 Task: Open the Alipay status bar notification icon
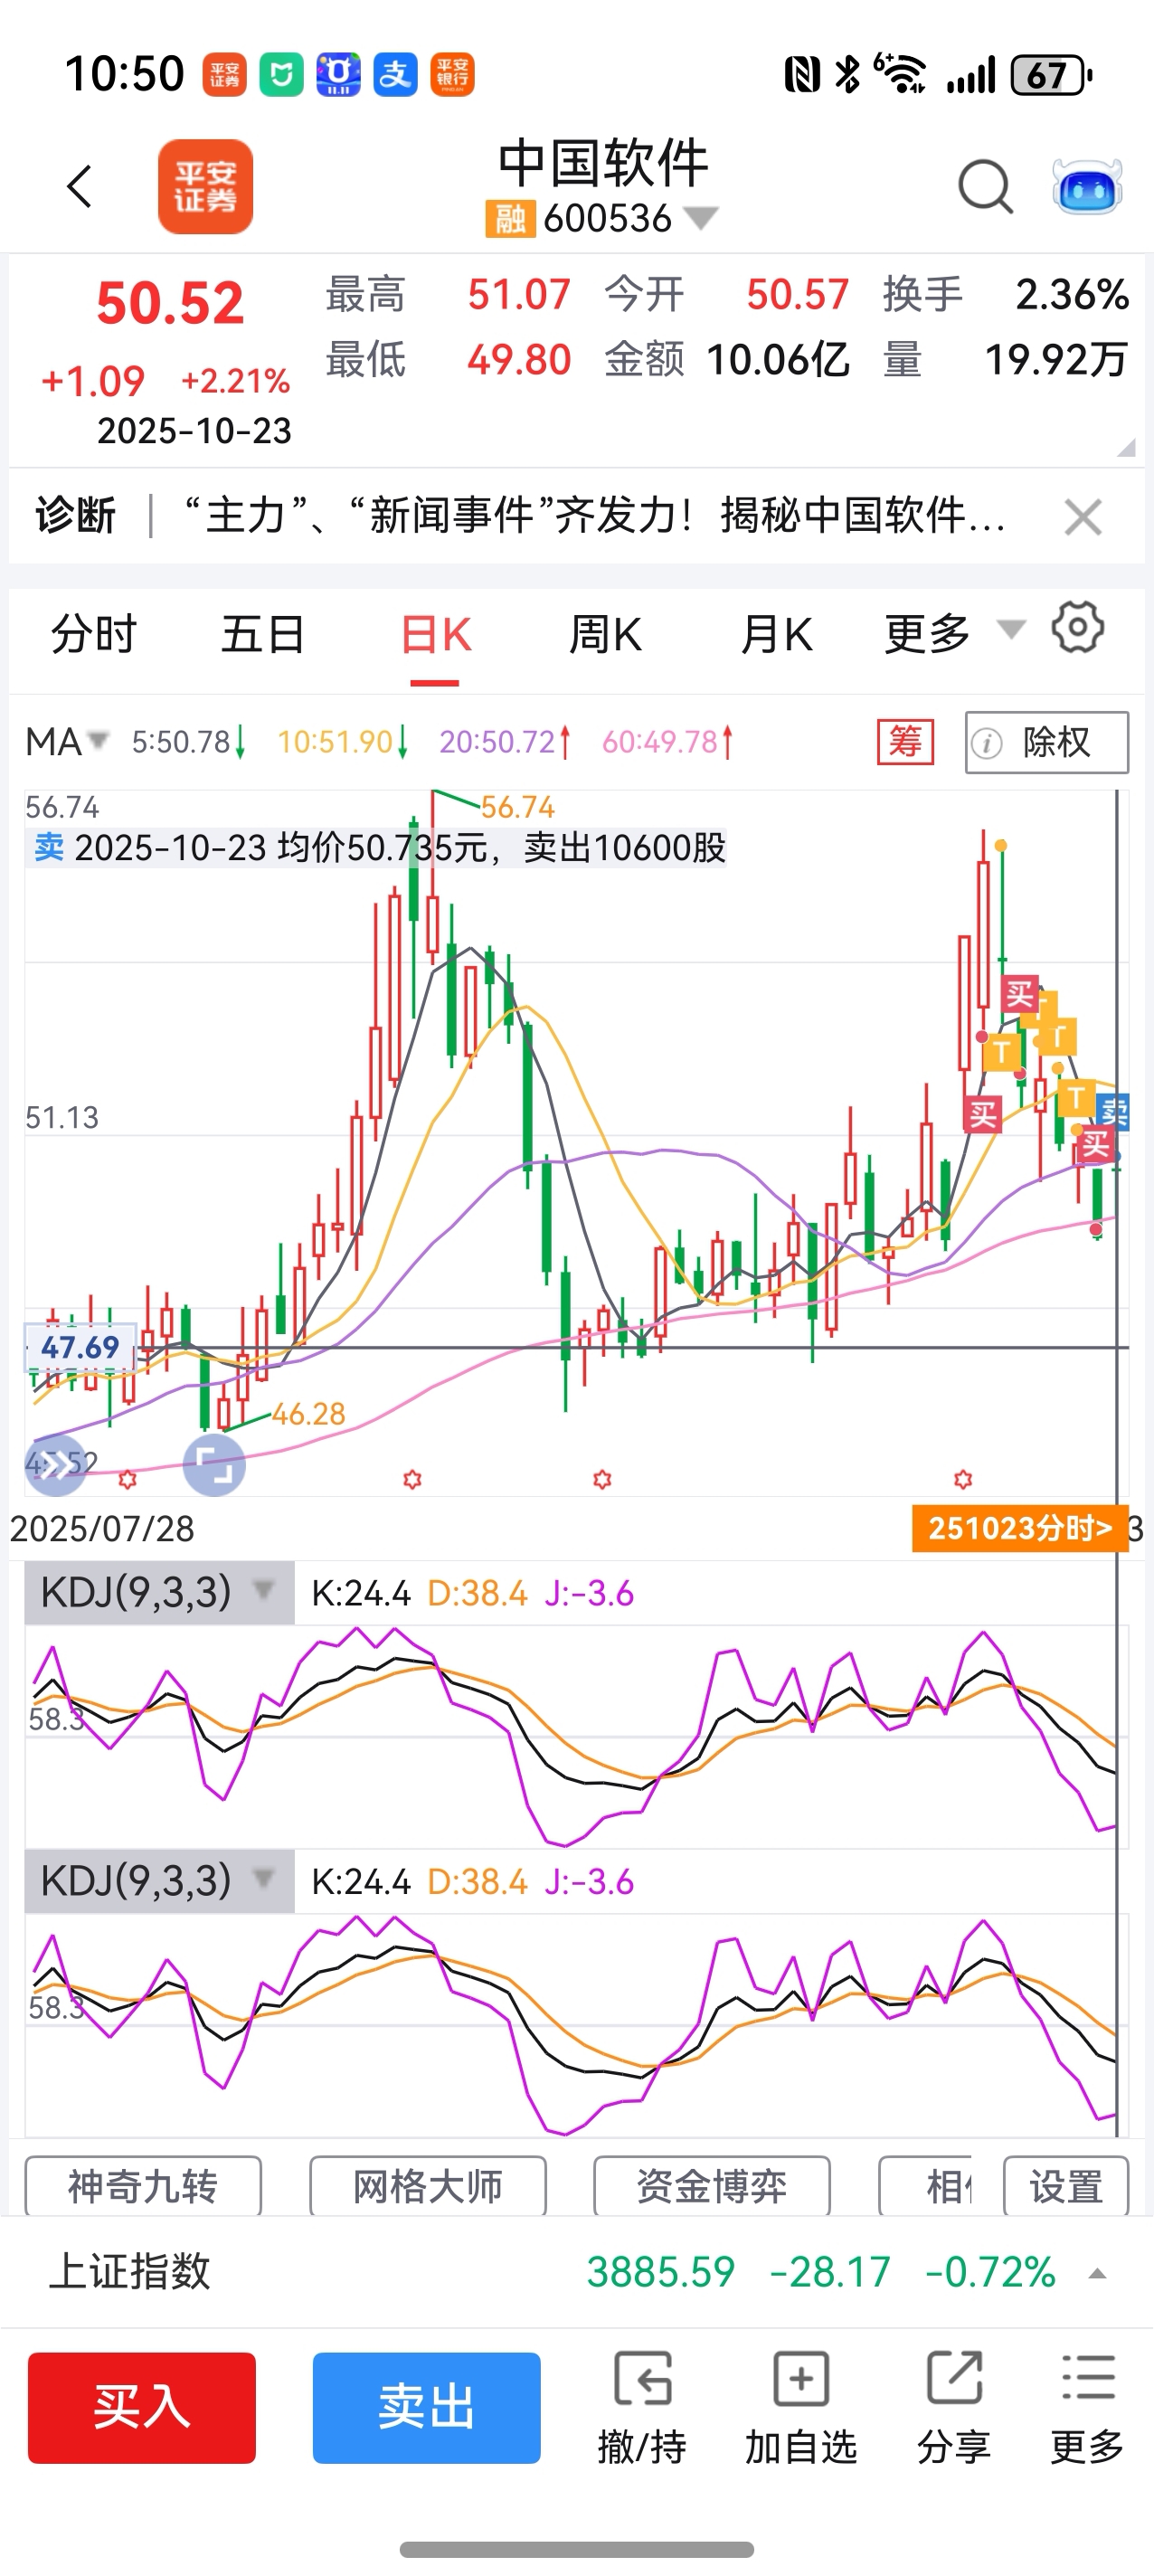coord(396,75)
